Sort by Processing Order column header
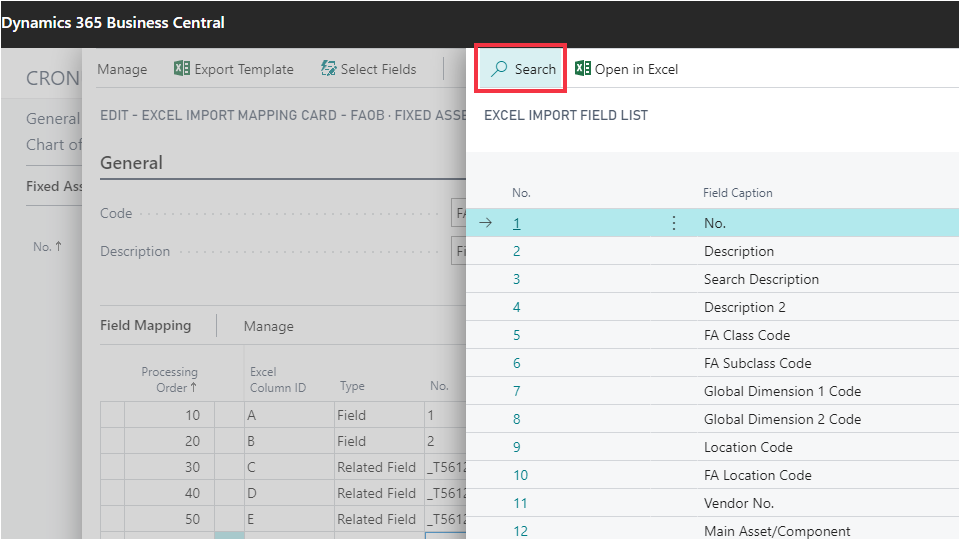Viewport: 960px width, 540px height. tap(169, 379)
